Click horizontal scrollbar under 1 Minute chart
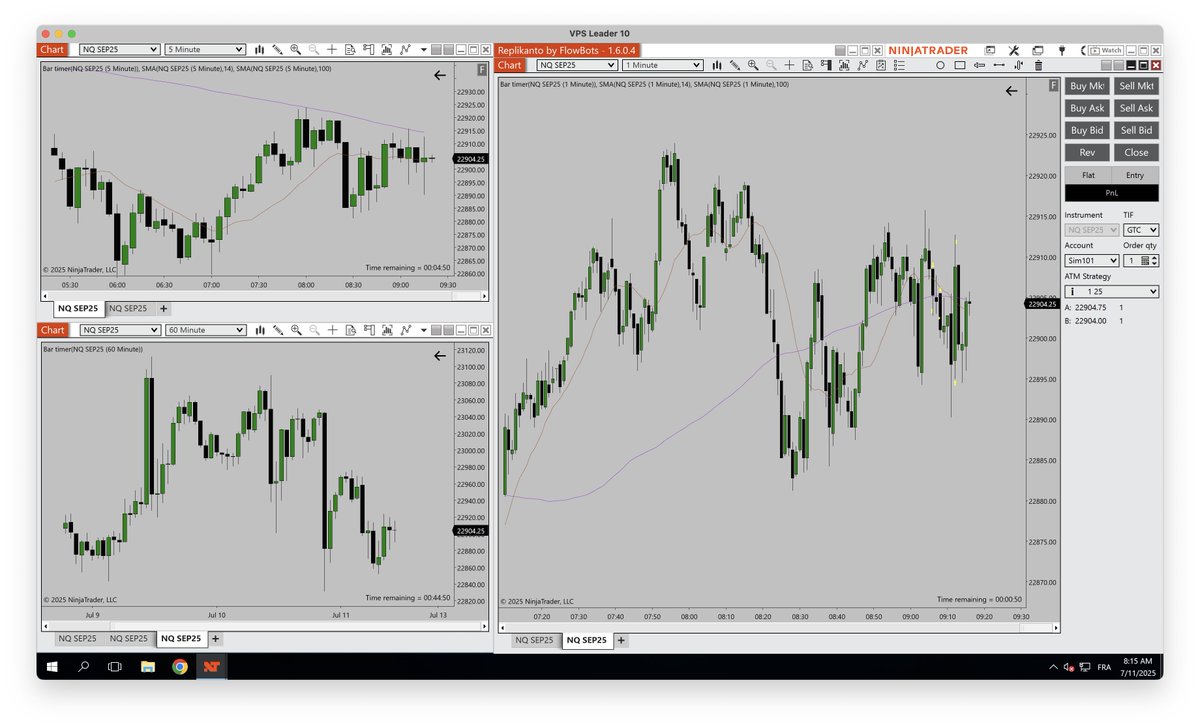This screenshot has height=728, width=1200. tap(777, 628)
